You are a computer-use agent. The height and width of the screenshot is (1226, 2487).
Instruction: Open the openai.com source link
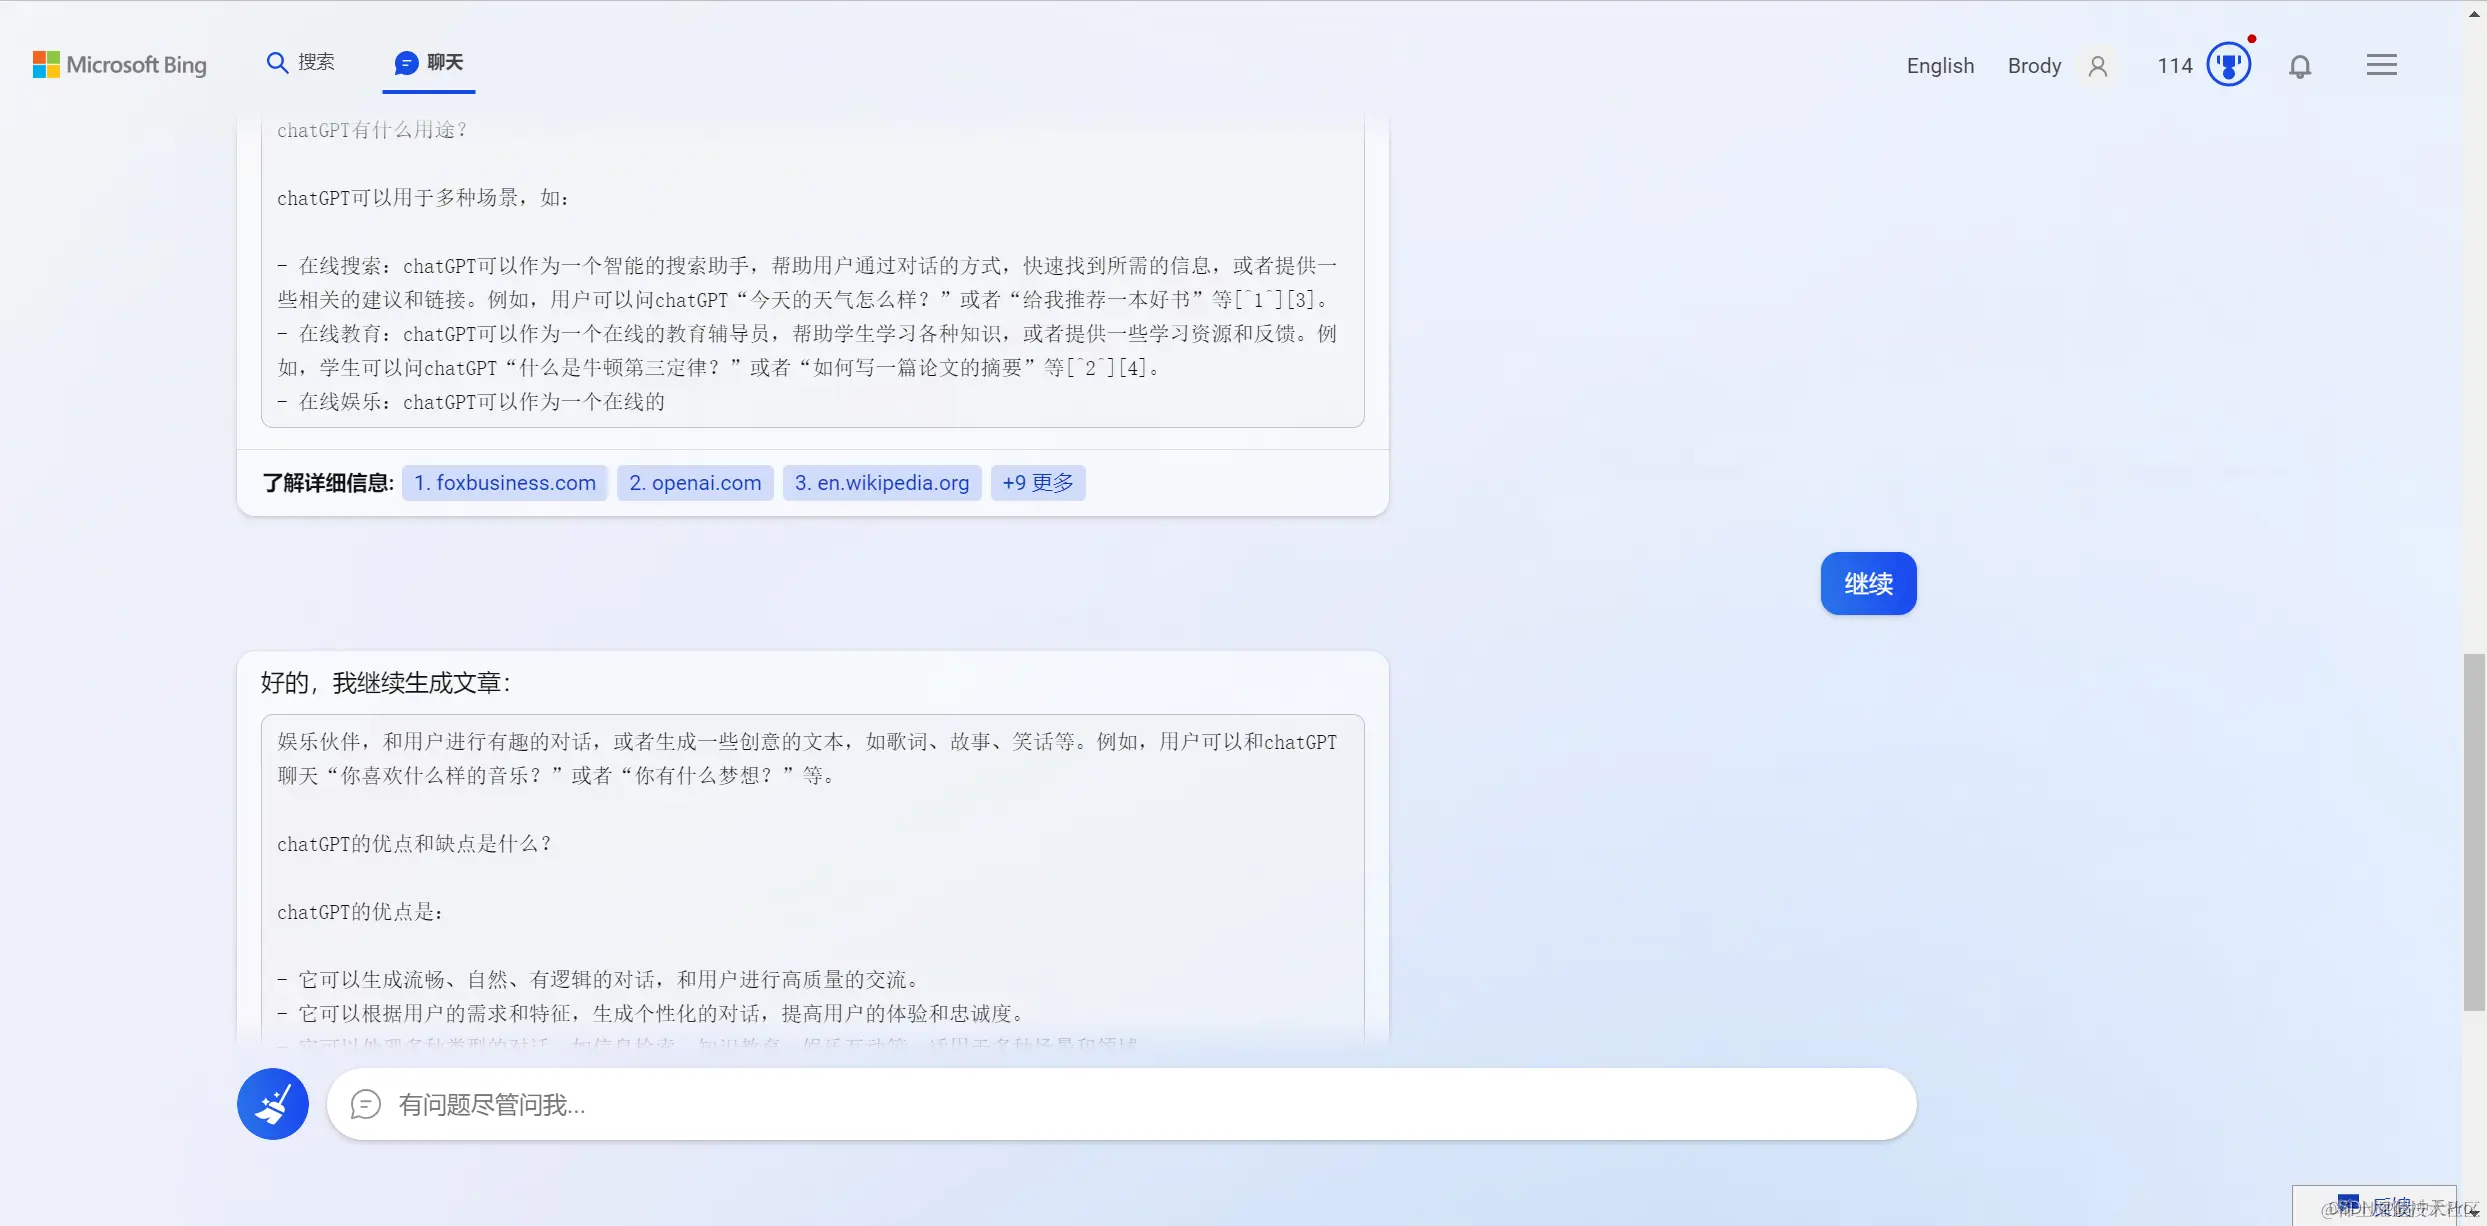pyautogui.click(x=694, y=482)
